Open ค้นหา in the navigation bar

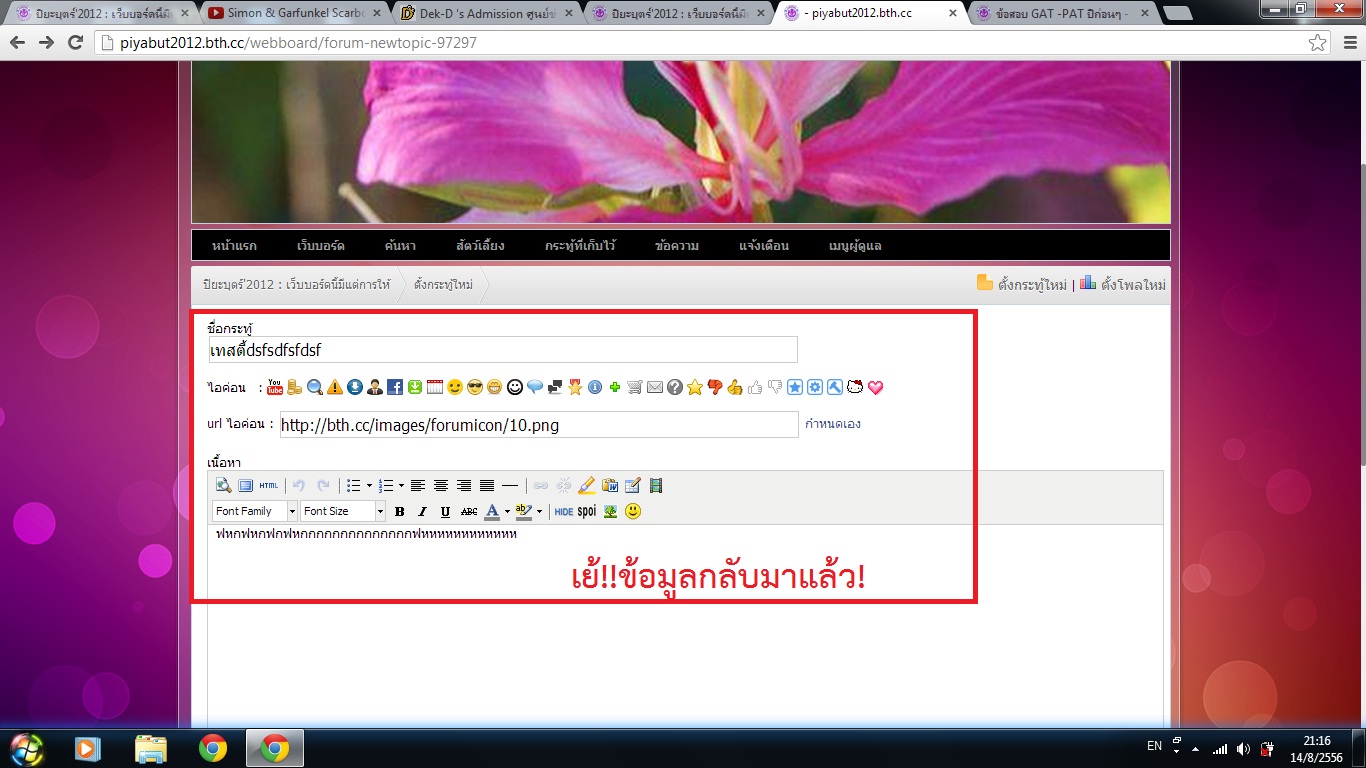coord(400,246)
